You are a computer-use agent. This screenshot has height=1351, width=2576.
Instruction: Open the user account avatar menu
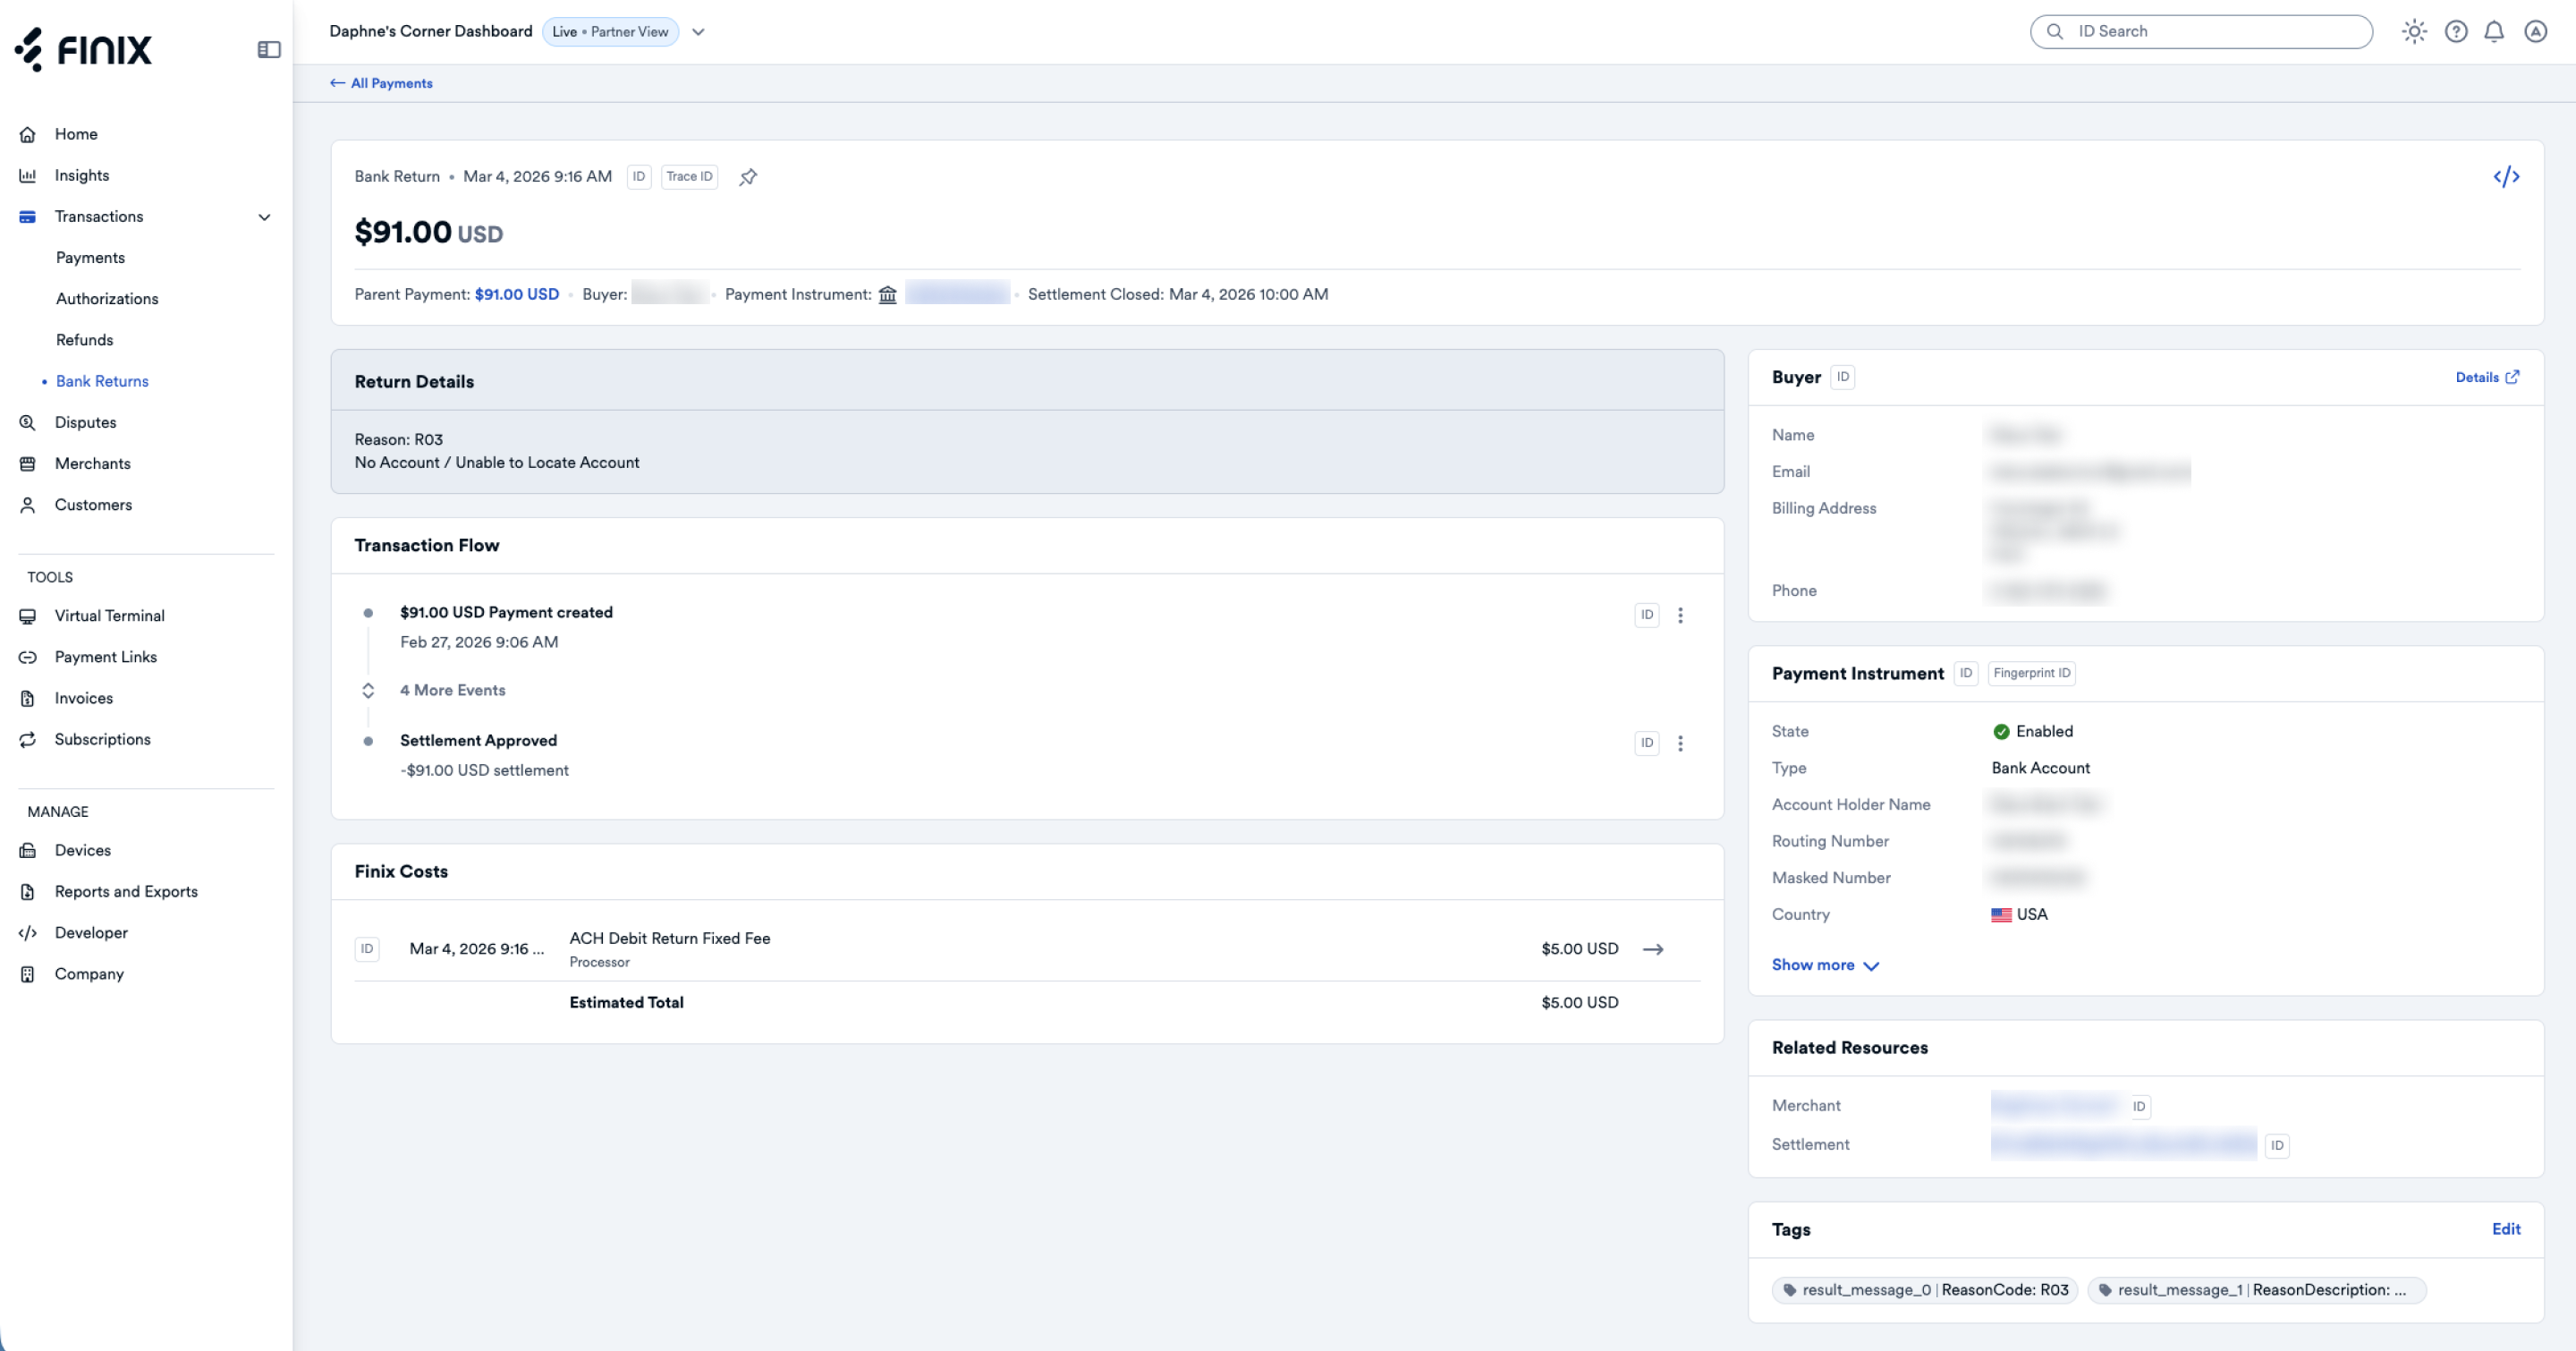click(x=2535, y=31)
